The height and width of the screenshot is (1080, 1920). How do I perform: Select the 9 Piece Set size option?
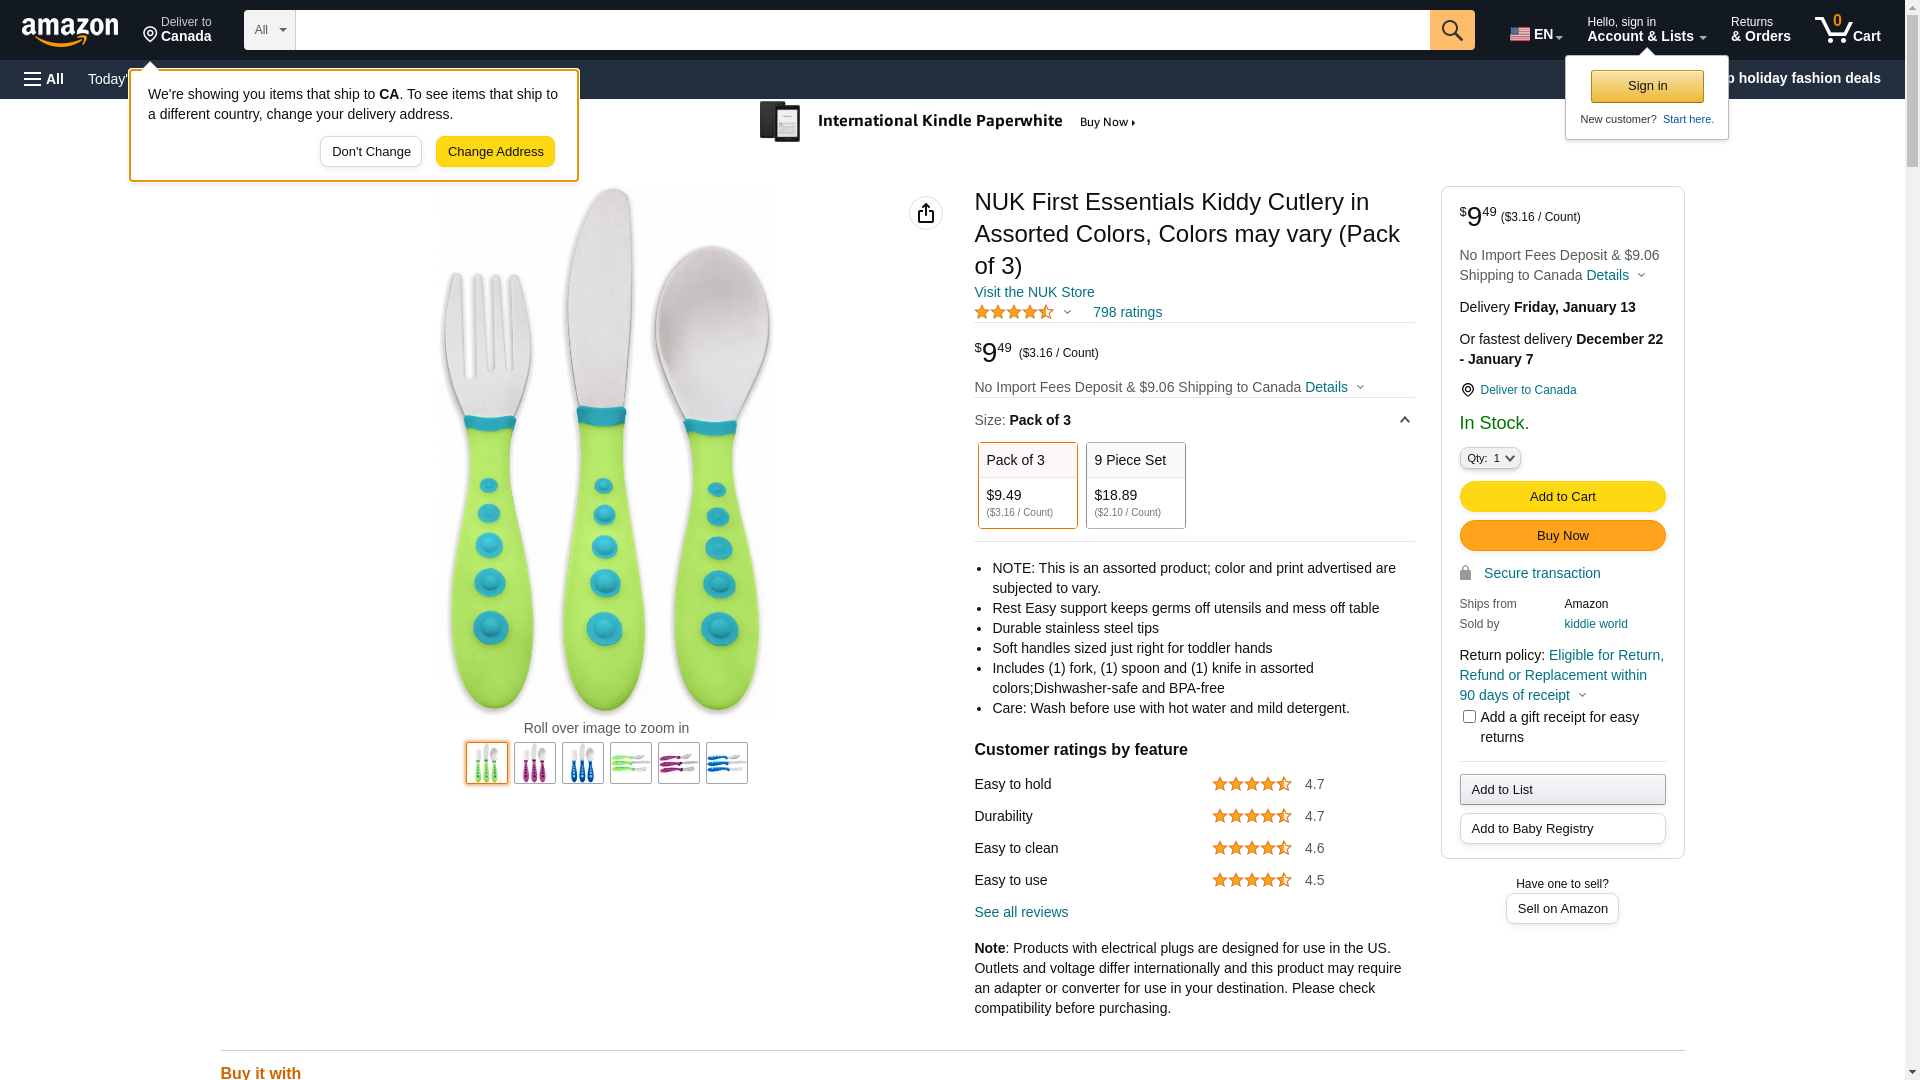point(1135,485)
